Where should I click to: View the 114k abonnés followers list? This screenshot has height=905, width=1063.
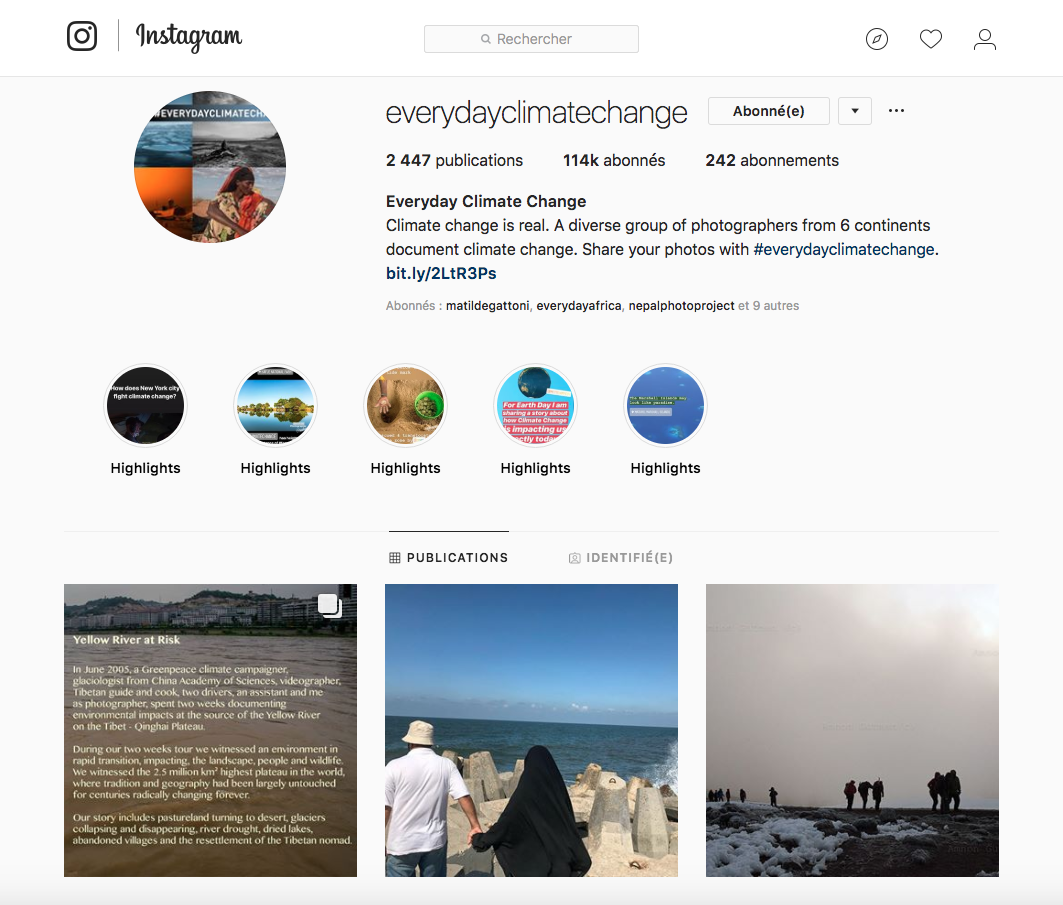pos(614,161)
